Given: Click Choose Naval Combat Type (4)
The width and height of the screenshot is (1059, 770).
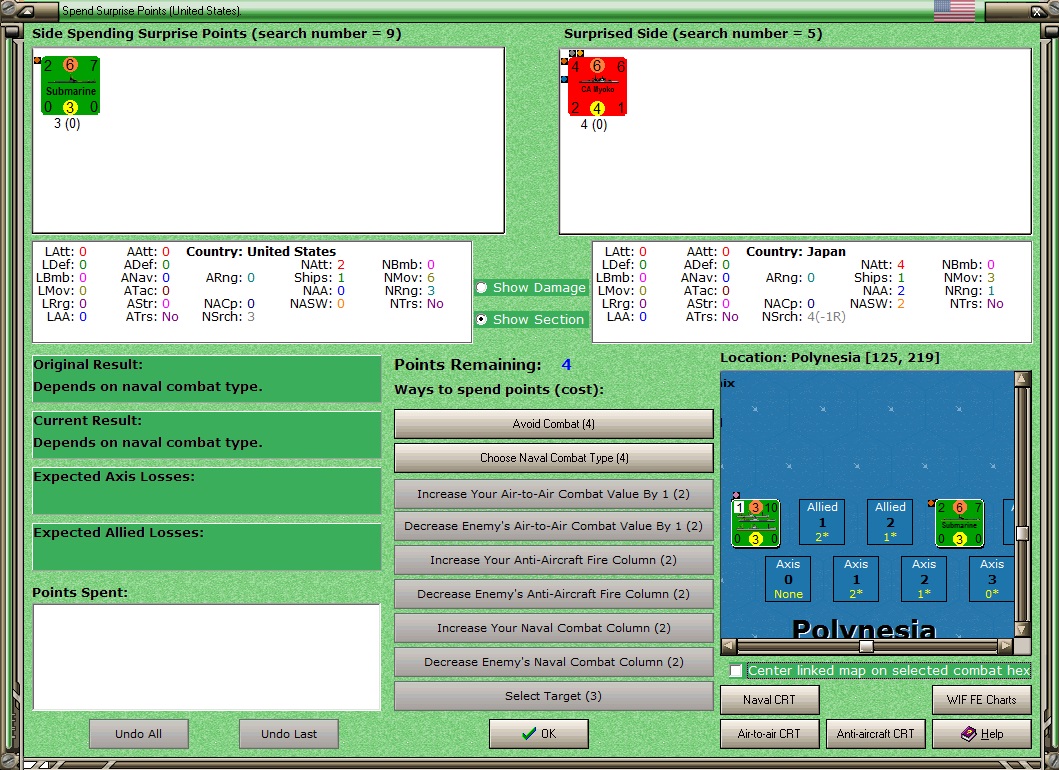Looking at the screenshot, I should coord(554,457).
